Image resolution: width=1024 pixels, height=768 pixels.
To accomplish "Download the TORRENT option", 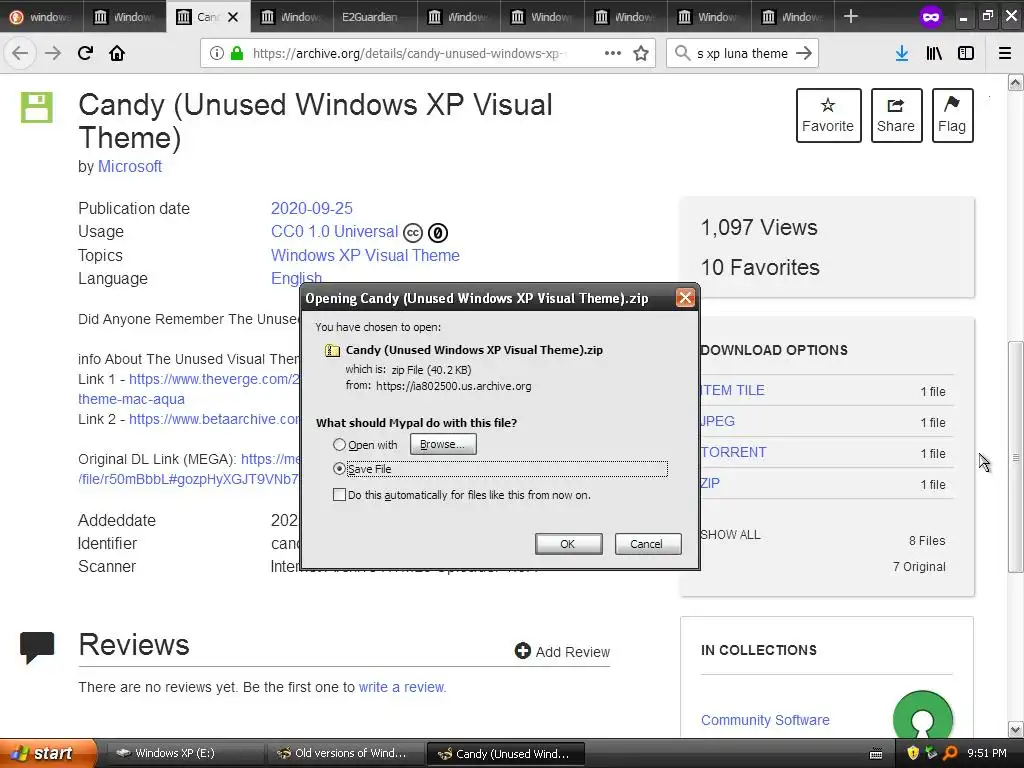I will (733, 453).
